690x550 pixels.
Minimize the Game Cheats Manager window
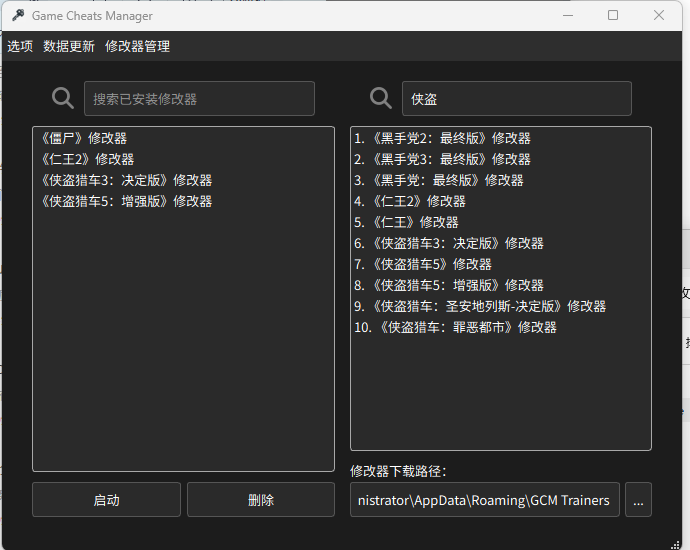click(568, 15)
